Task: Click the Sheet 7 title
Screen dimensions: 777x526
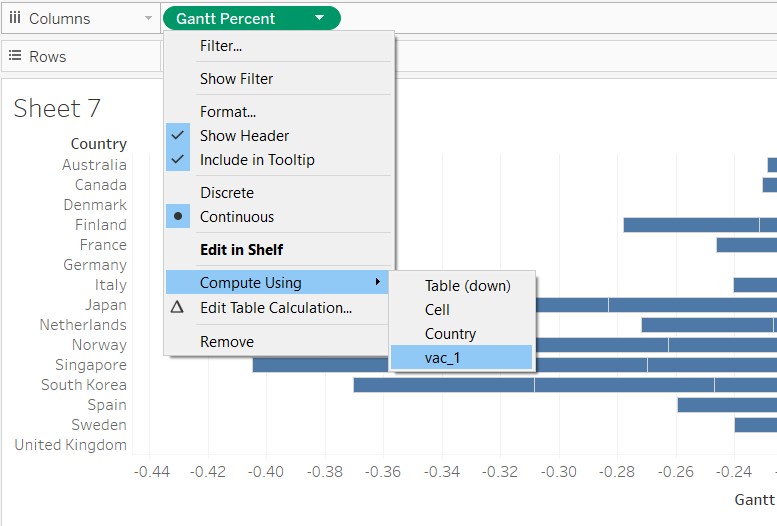Action: pyautogui.click(x=57, y=109)
